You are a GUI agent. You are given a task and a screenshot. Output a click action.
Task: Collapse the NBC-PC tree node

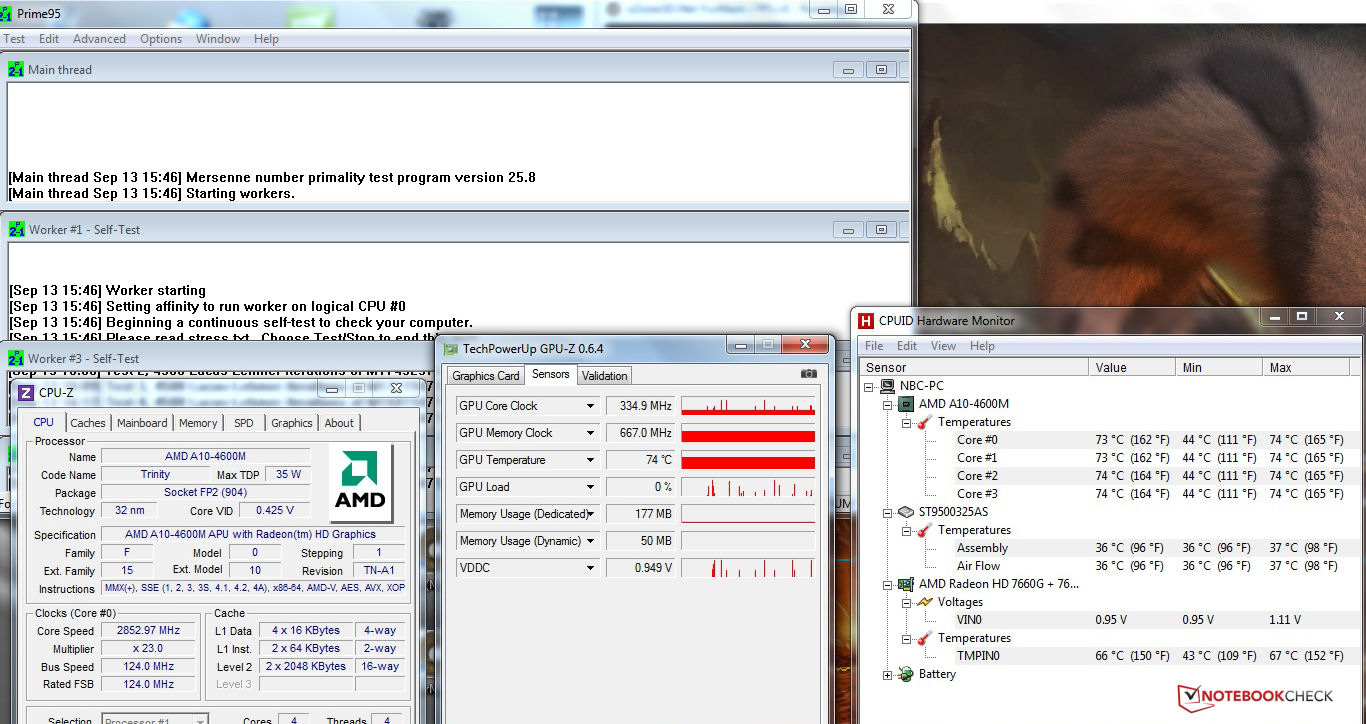click(870, 386)
